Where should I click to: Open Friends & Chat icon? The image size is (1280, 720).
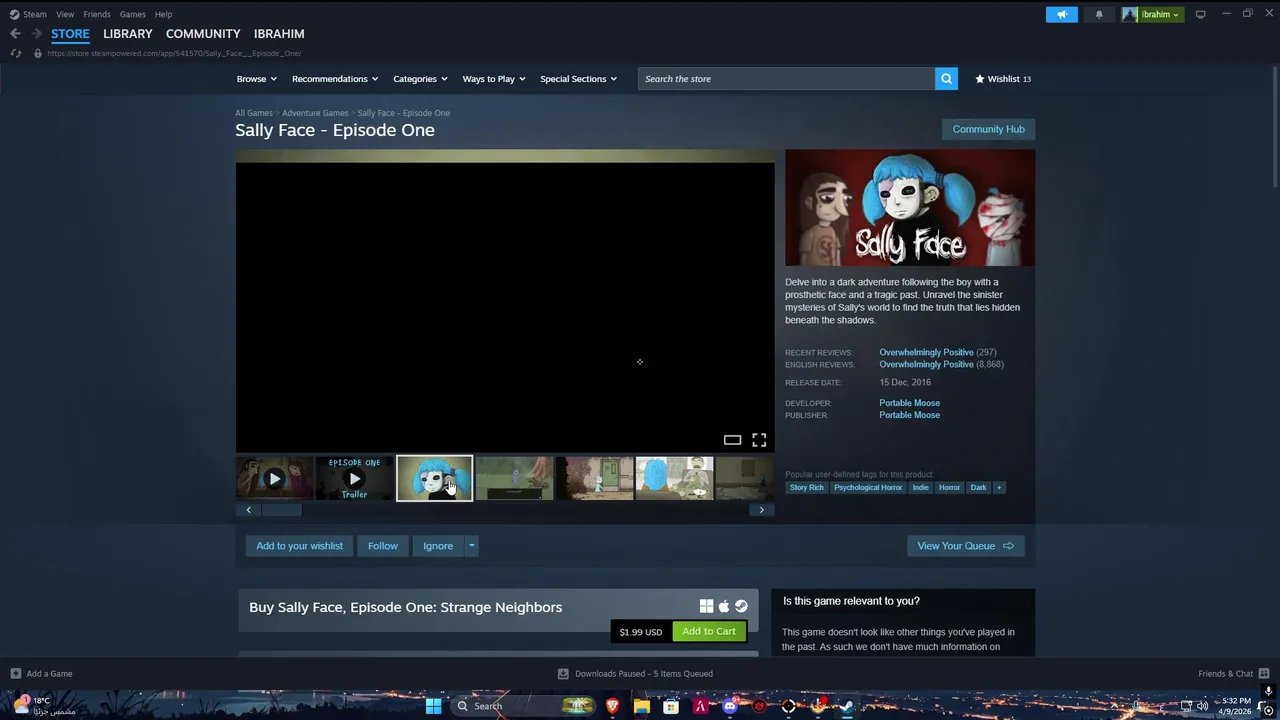tap(1264, 673)
